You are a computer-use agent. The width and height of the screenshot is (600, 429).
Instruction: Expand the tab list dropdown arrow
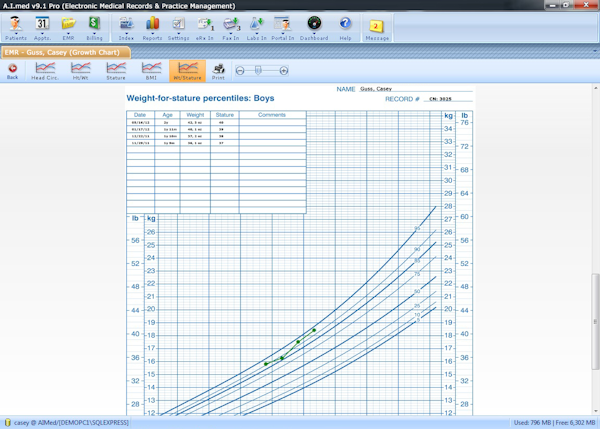pyautogui.click(x=595, y=51)
